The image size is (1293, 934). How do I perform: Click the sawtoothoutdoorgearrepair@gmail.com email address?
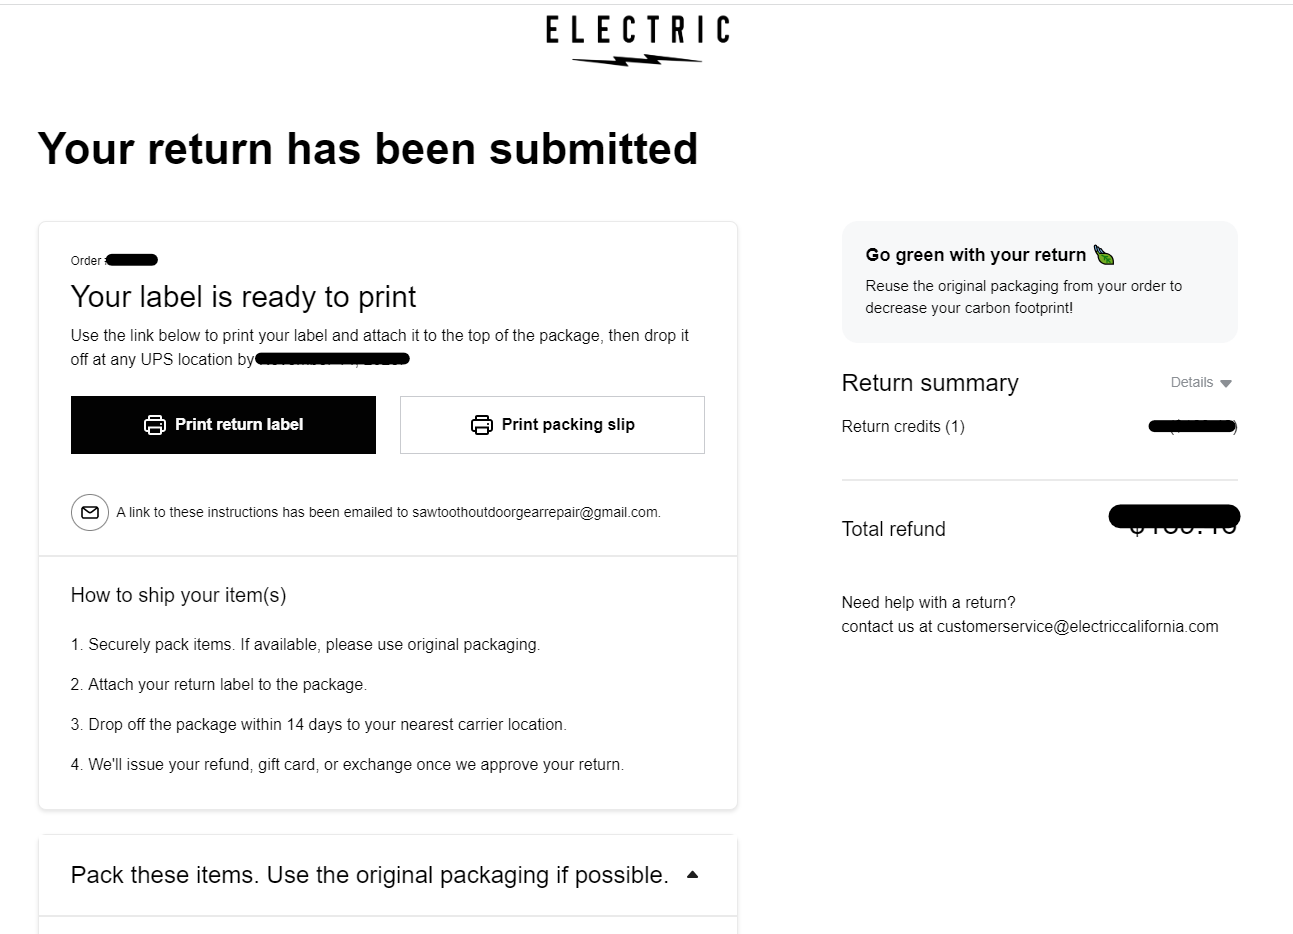(535, 512)
